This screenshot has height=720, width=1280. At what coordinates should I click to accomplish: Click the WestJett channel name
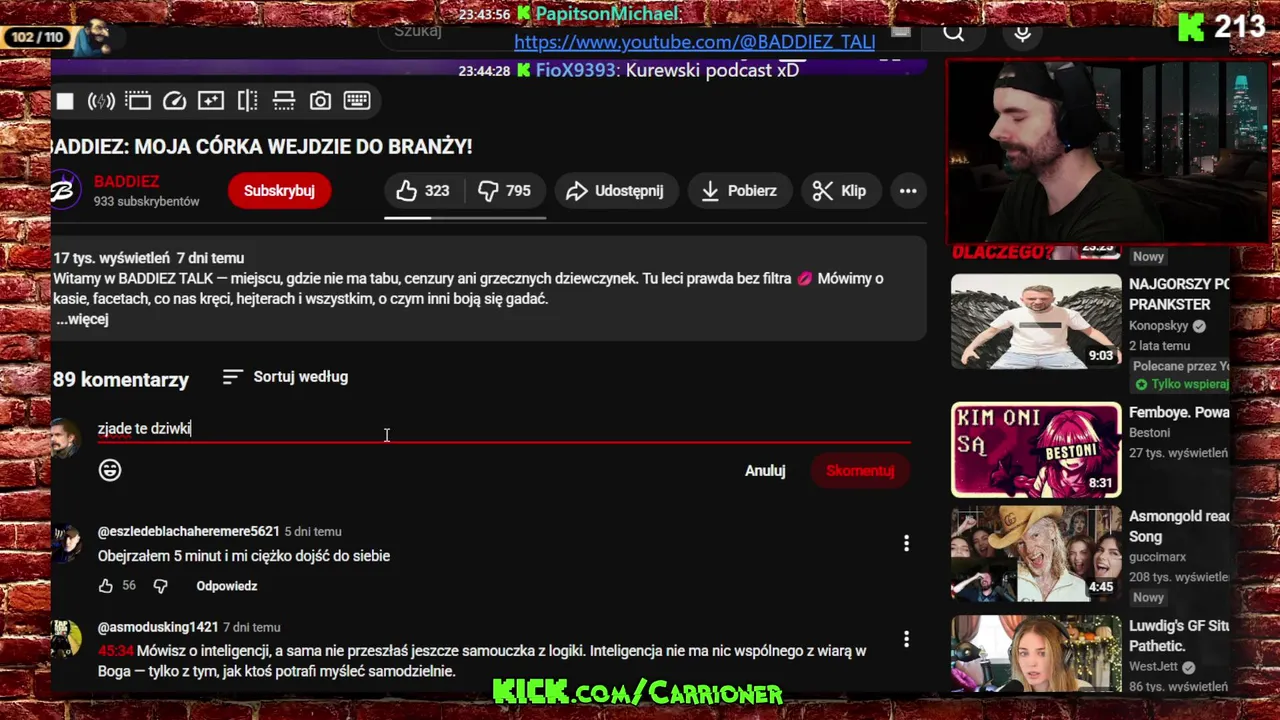pyautogui.click(x=1153, y=667)
